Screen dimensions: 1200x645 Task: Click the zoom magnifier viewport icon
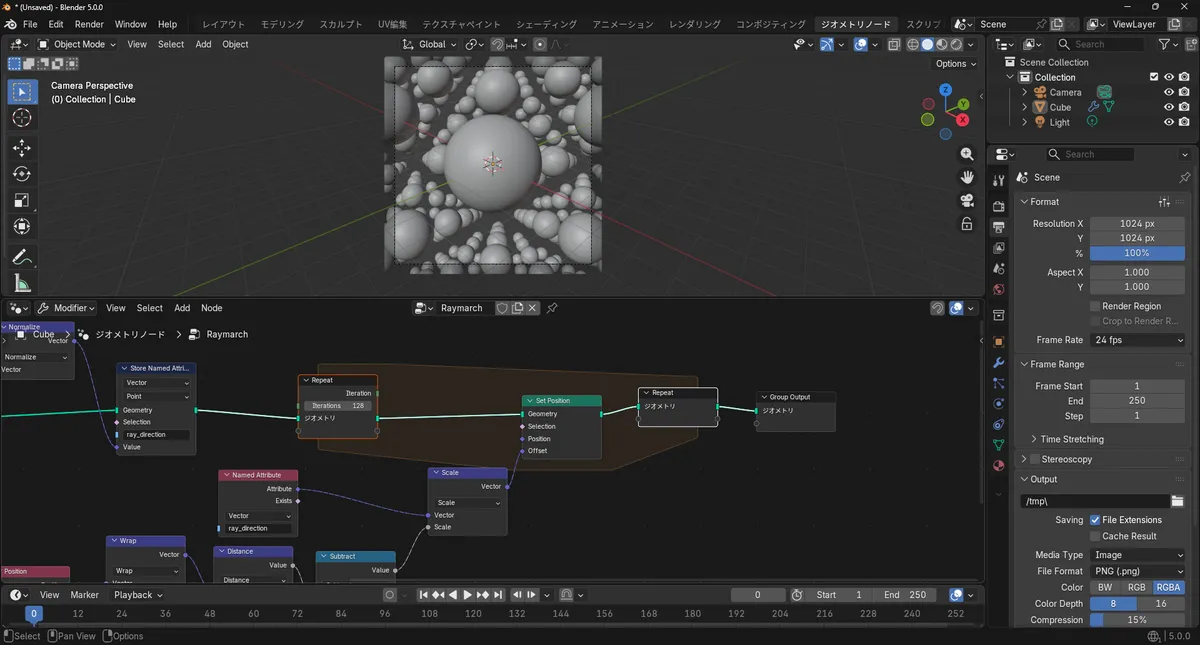(x=967, y=154)
